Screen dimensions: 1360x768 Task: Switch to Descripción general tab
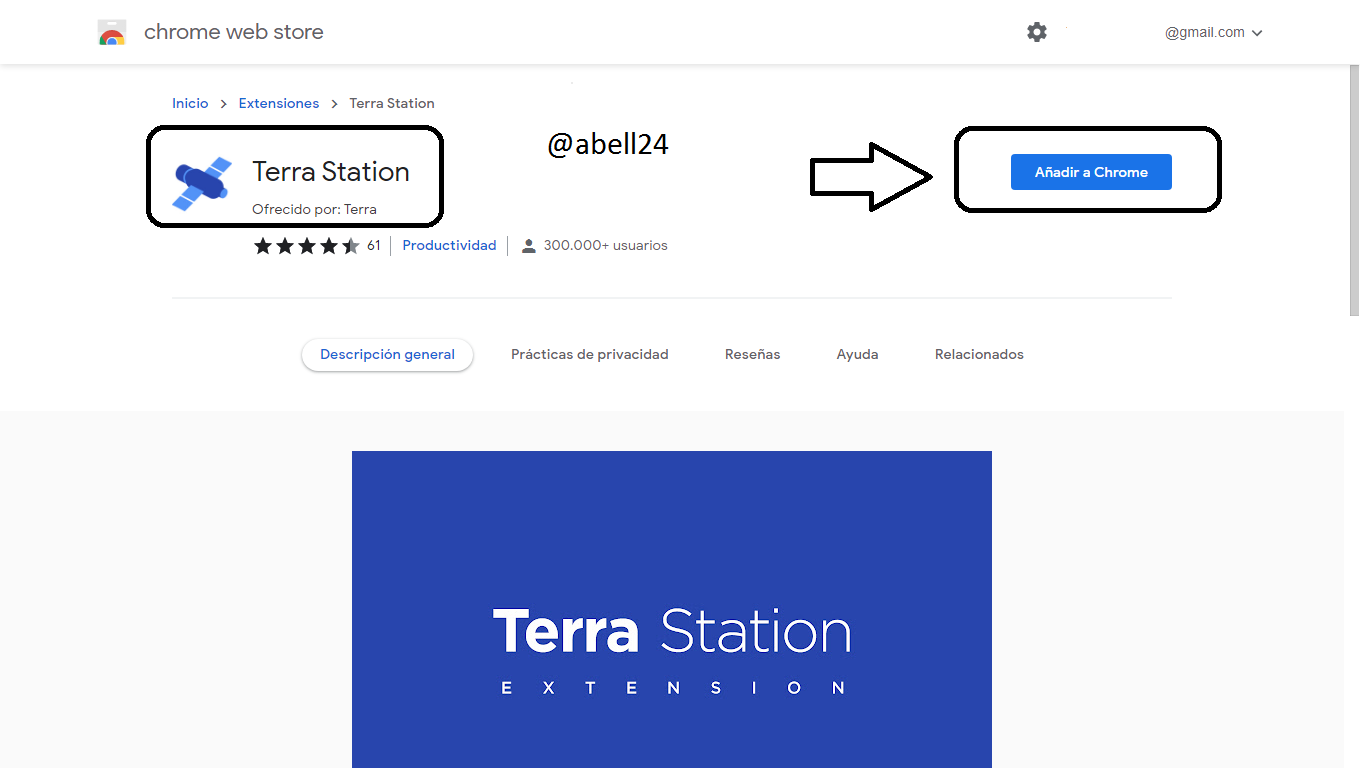coord(387,355)
